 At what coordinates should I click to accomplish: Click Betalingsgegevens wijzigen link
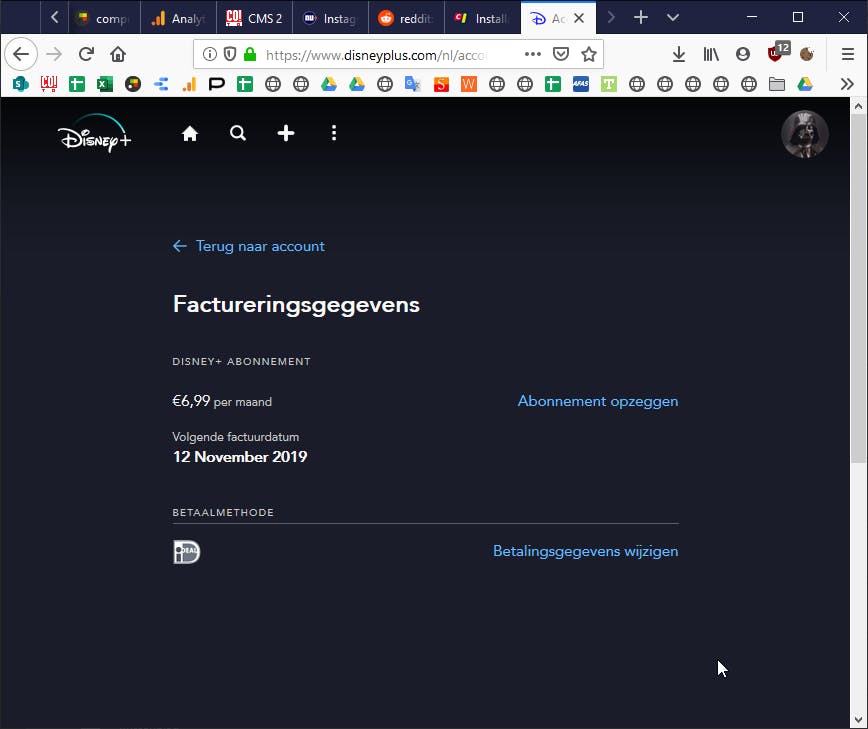click(586, 551)
